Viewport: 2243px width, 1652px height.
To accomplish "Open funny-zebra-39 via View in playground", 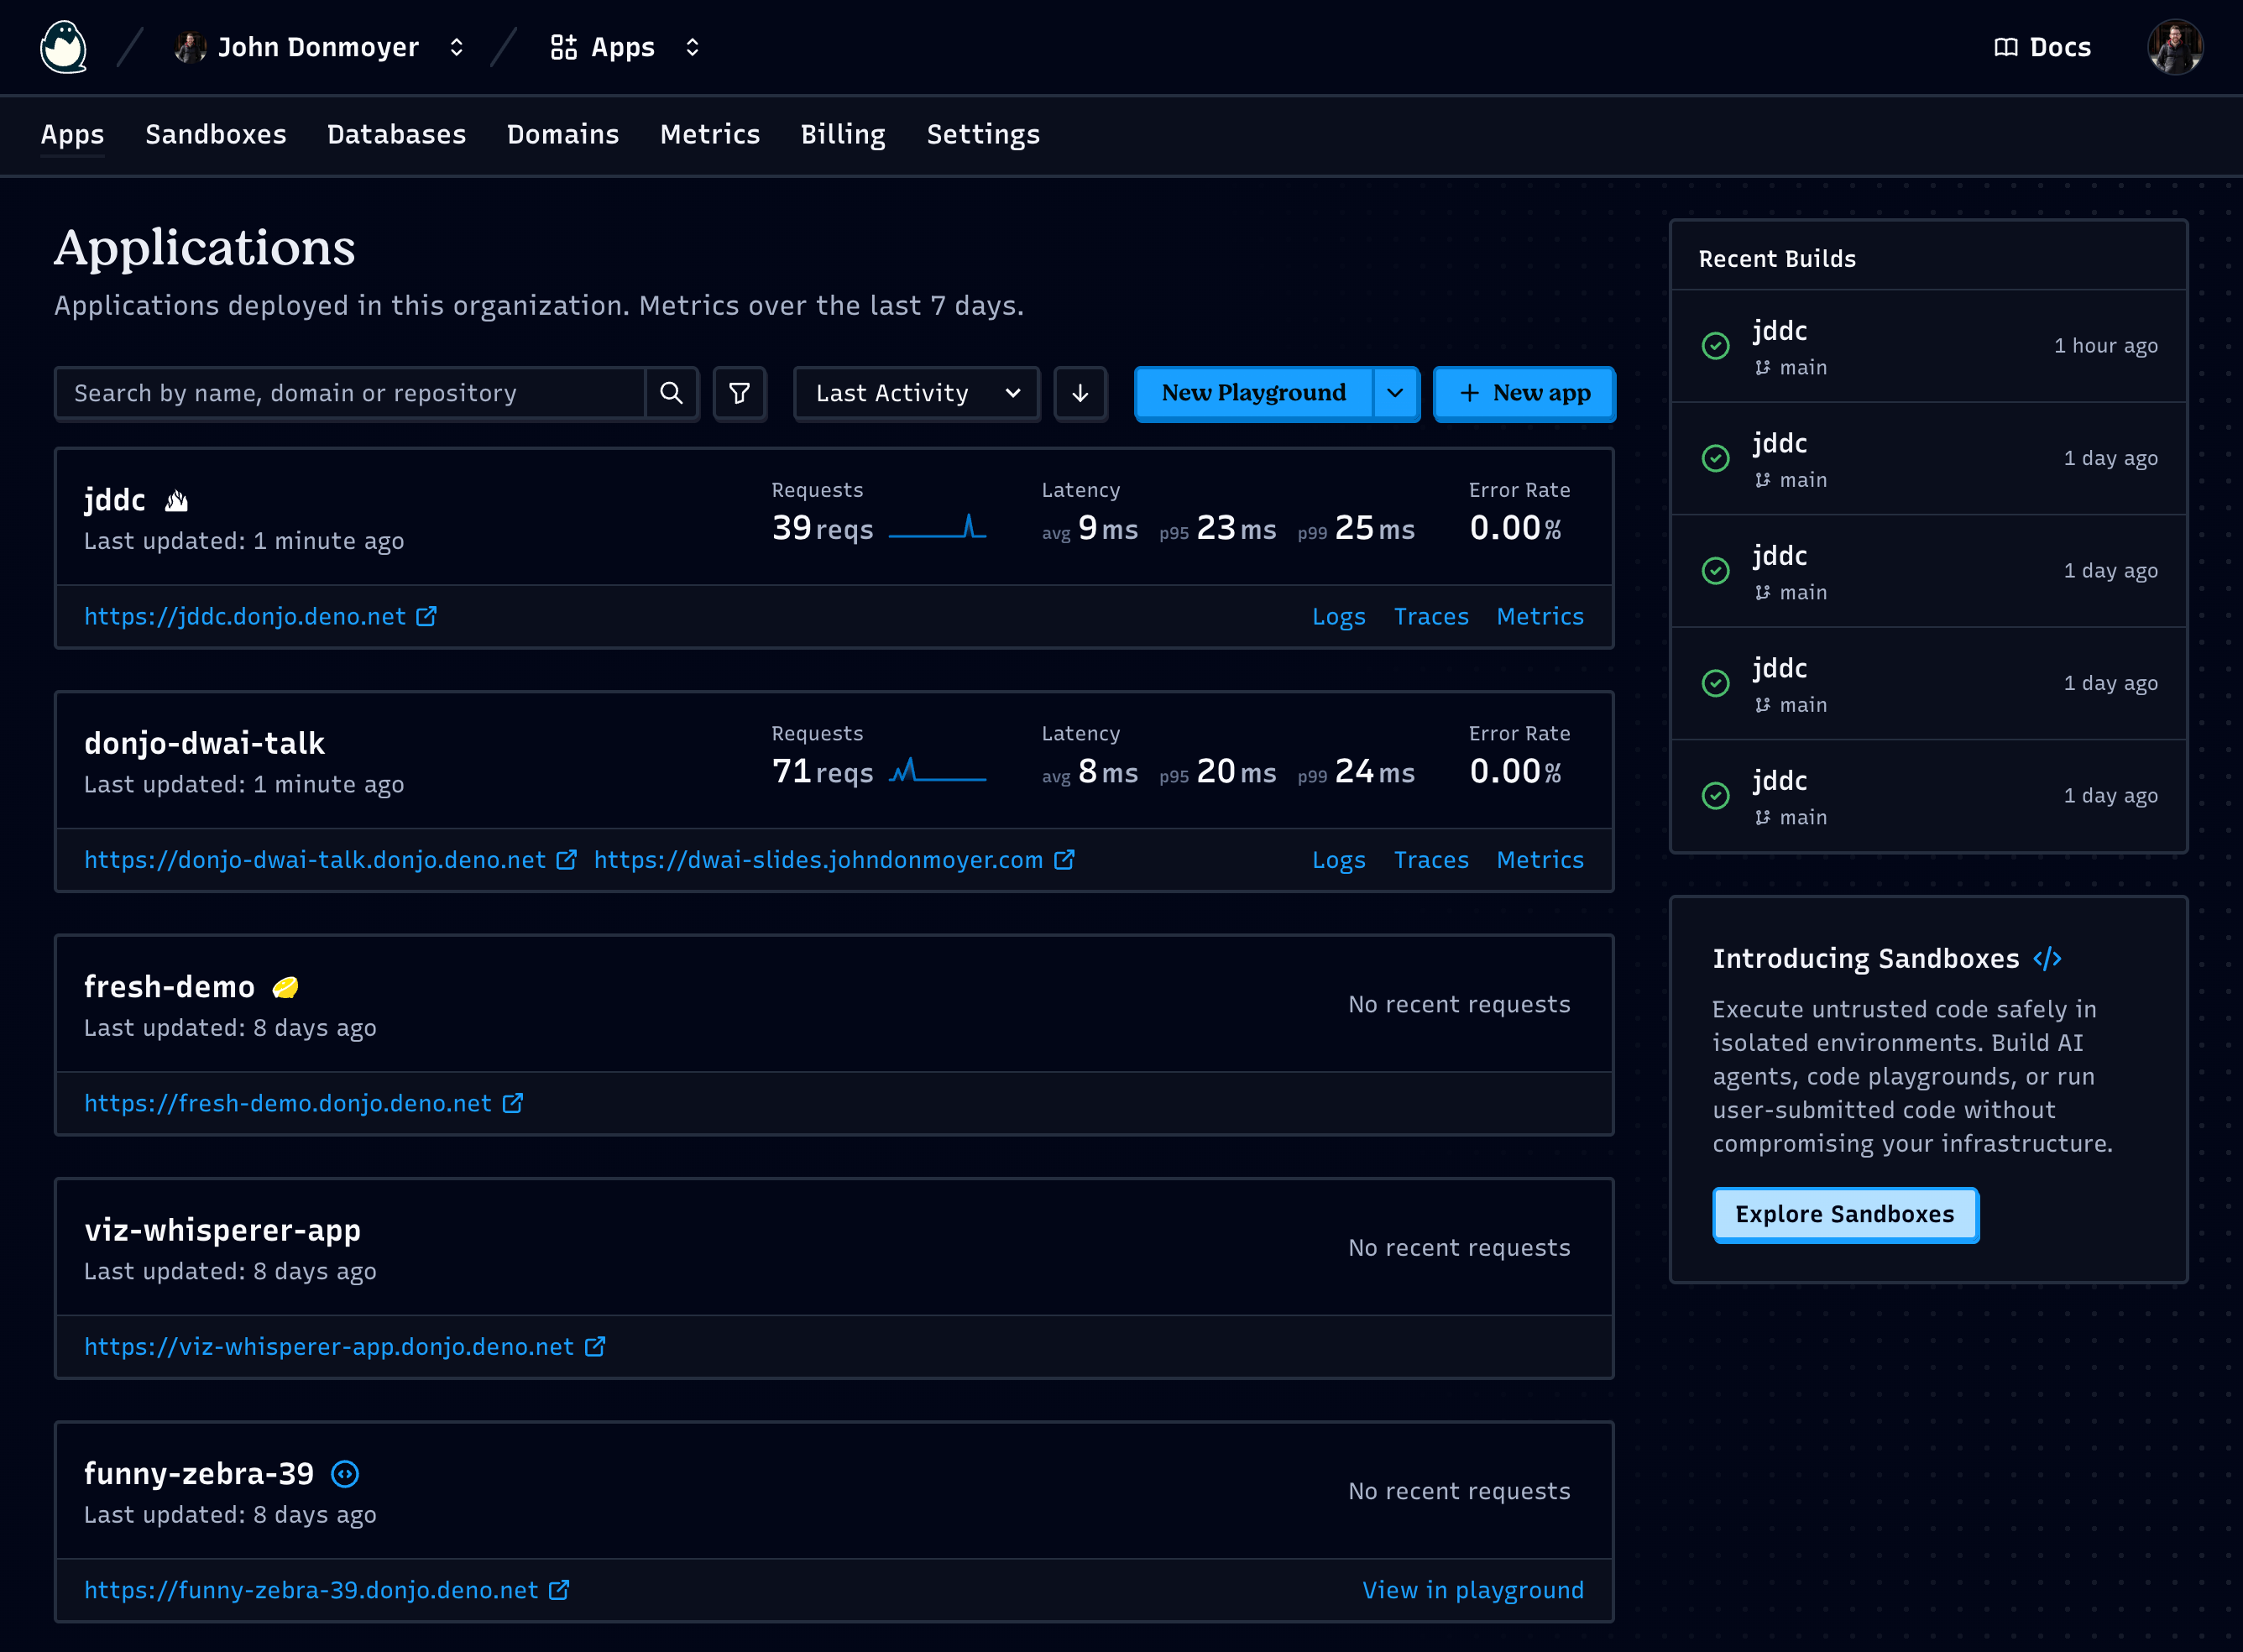I will pyautogui.click(x=1473, y=1589).
